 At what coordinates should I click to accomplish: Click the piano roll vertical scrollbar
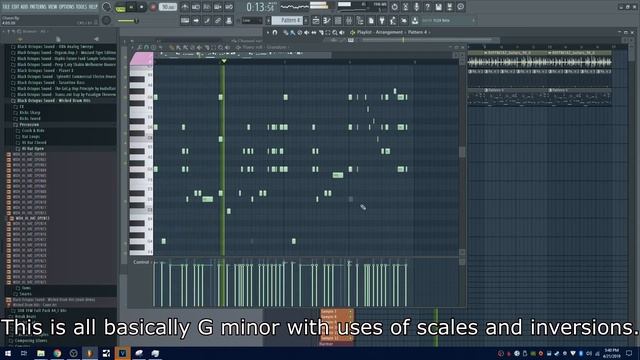pos(462,152)
